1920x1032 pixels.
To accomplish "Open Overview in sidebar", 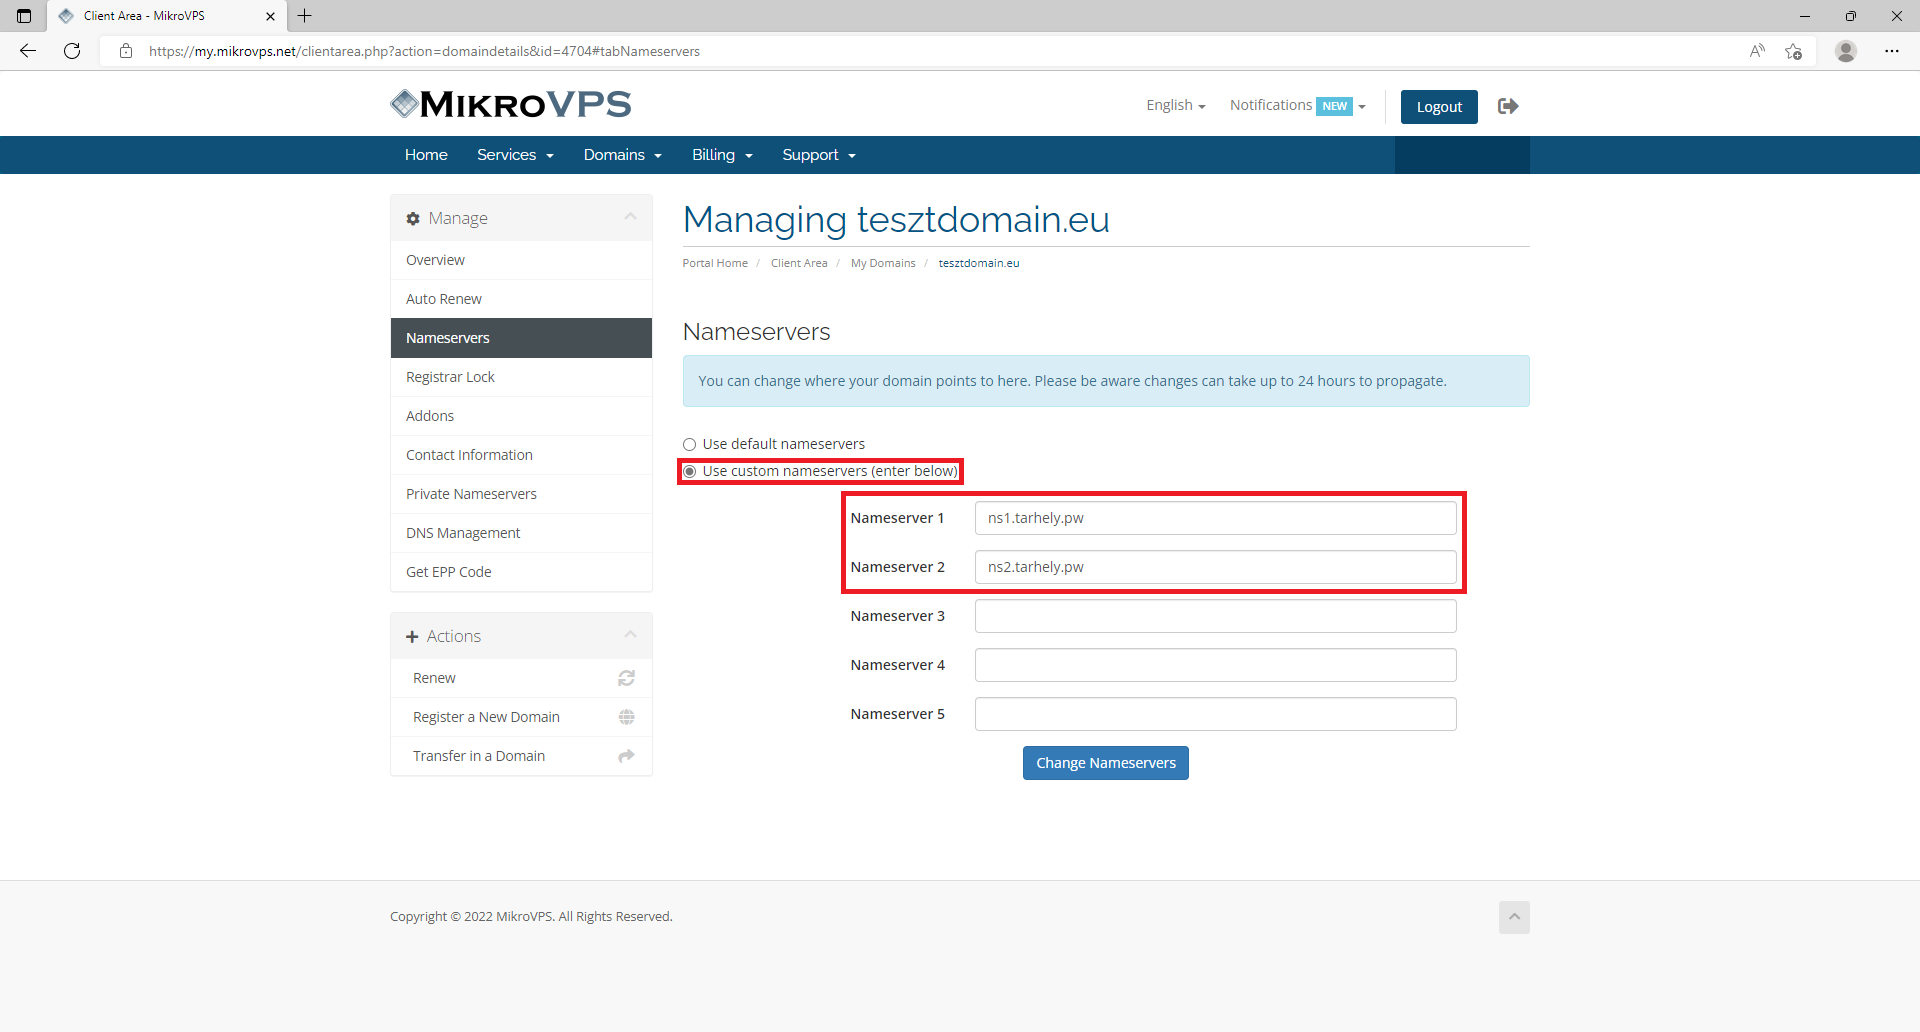I will click(521, 260).
